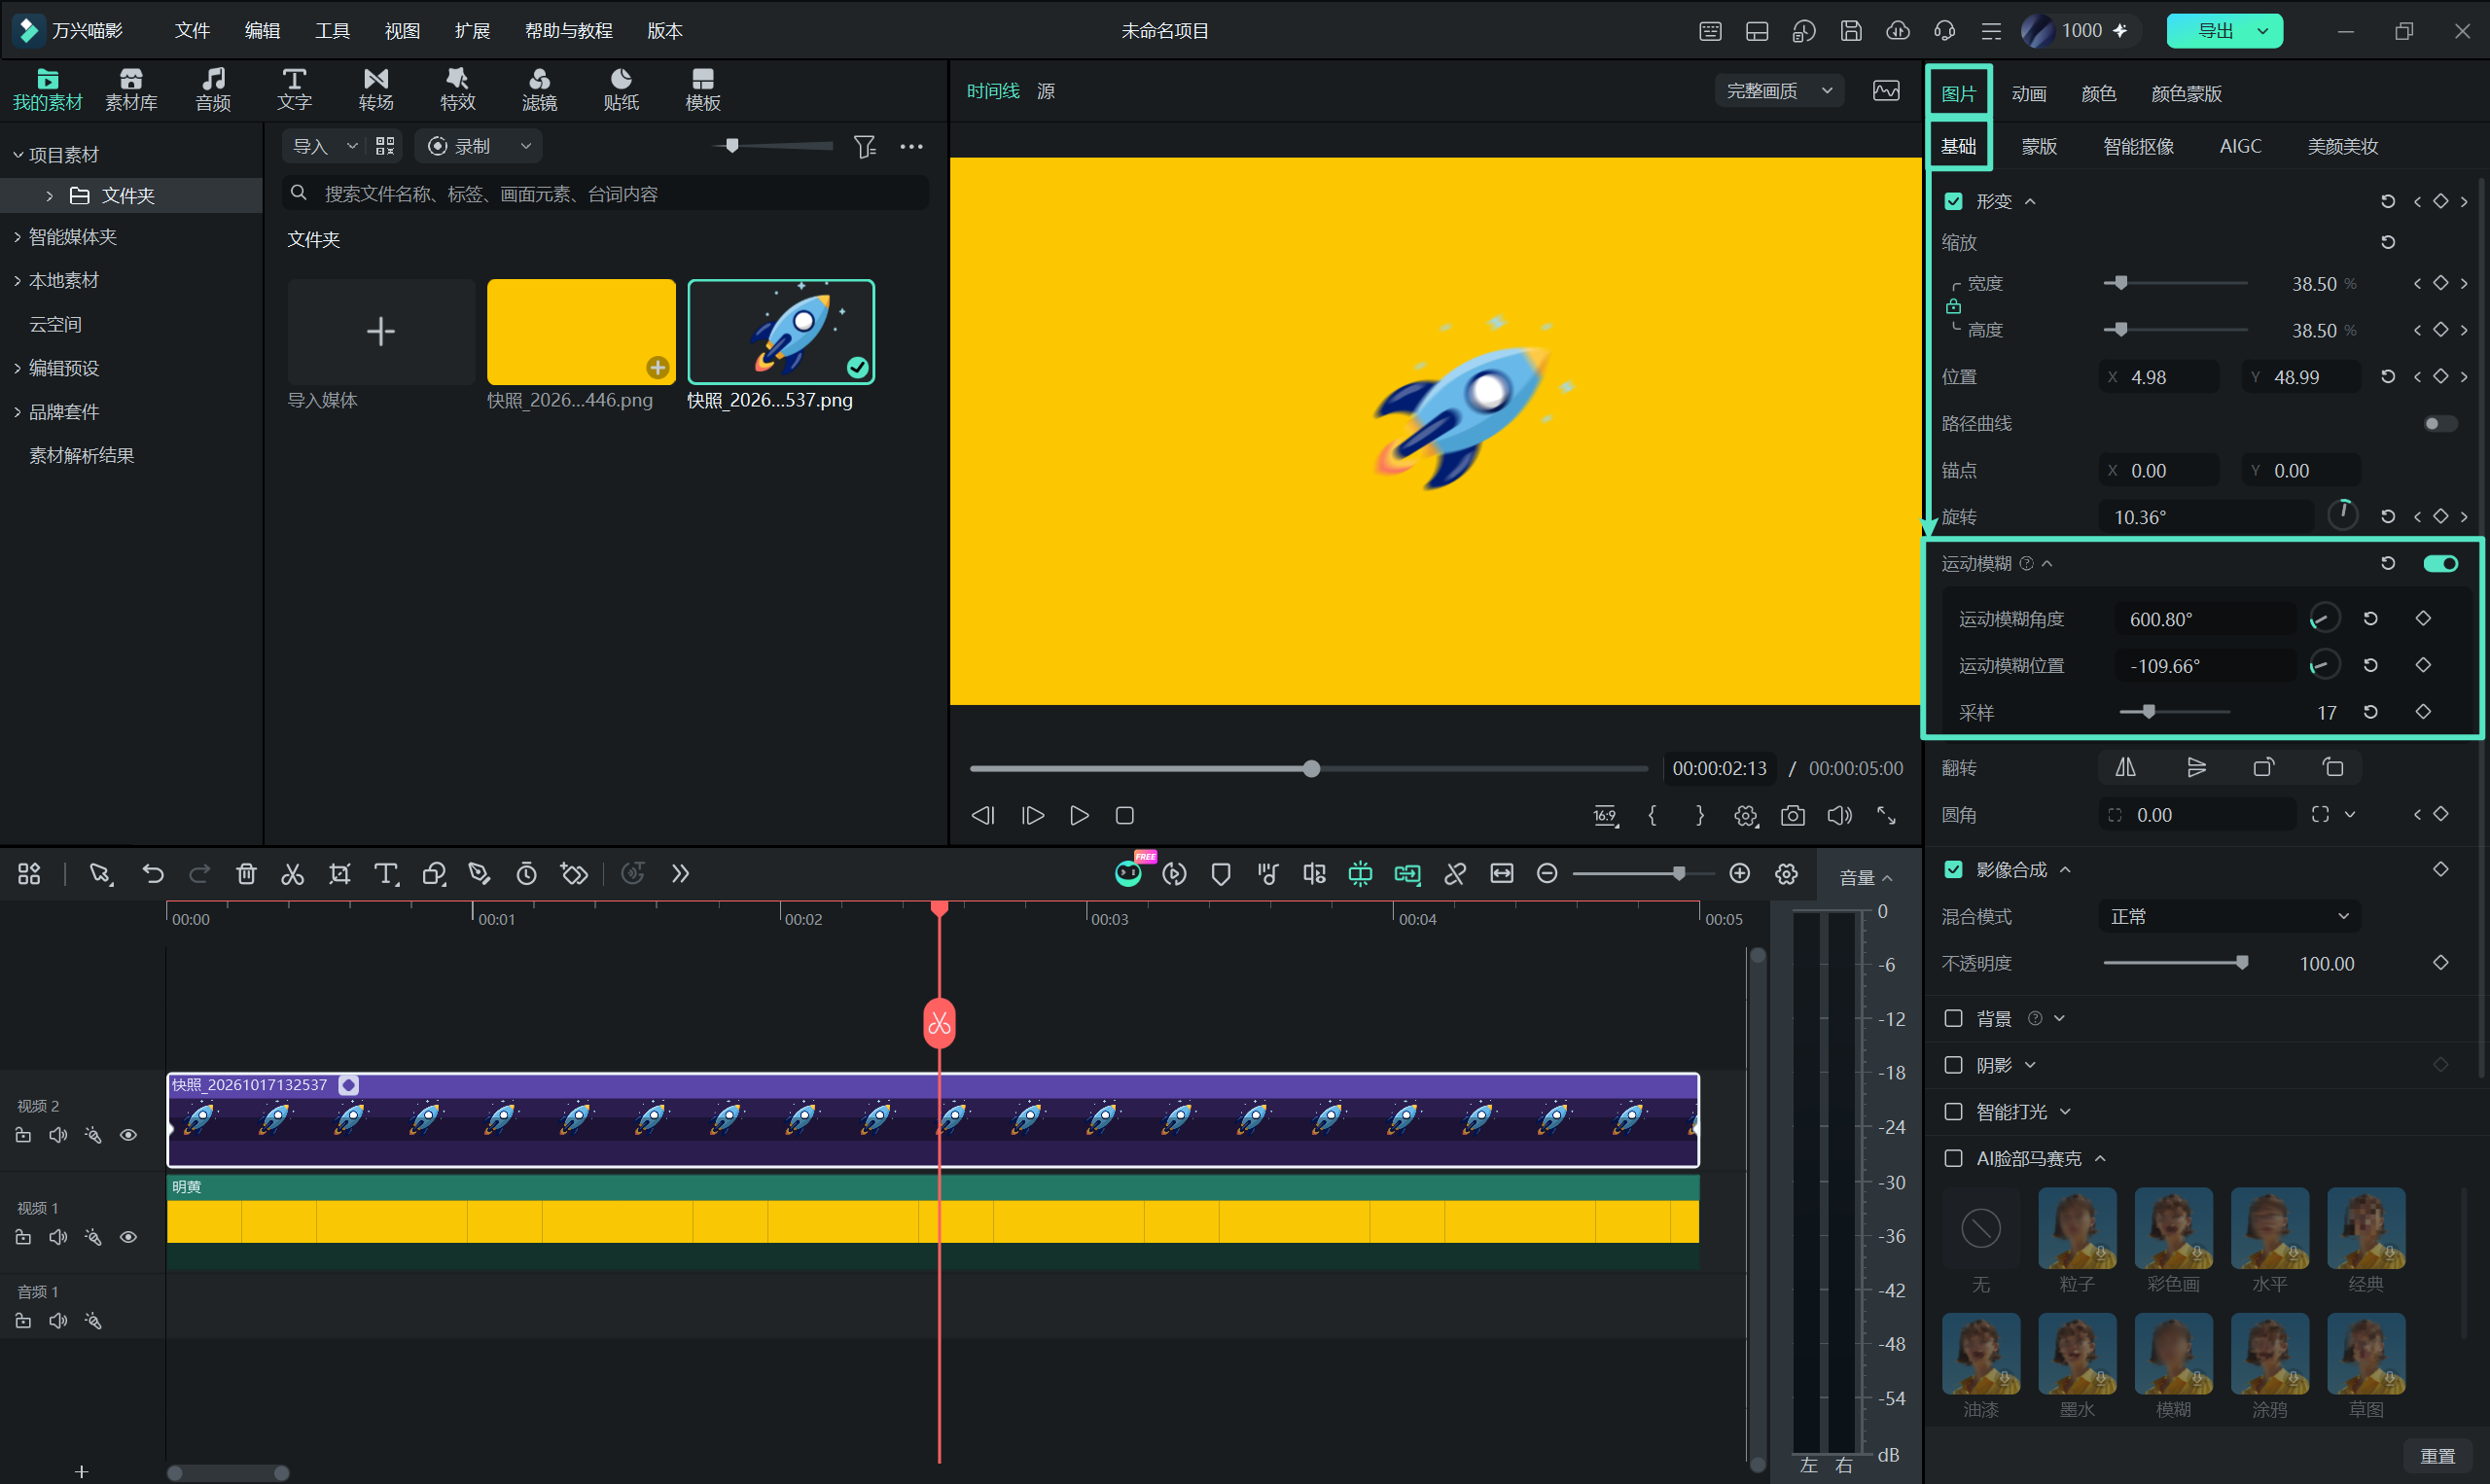Click the crop tool in timeline toolbar
Viewport: 2490px width, 1484px height.
point(339,874)
